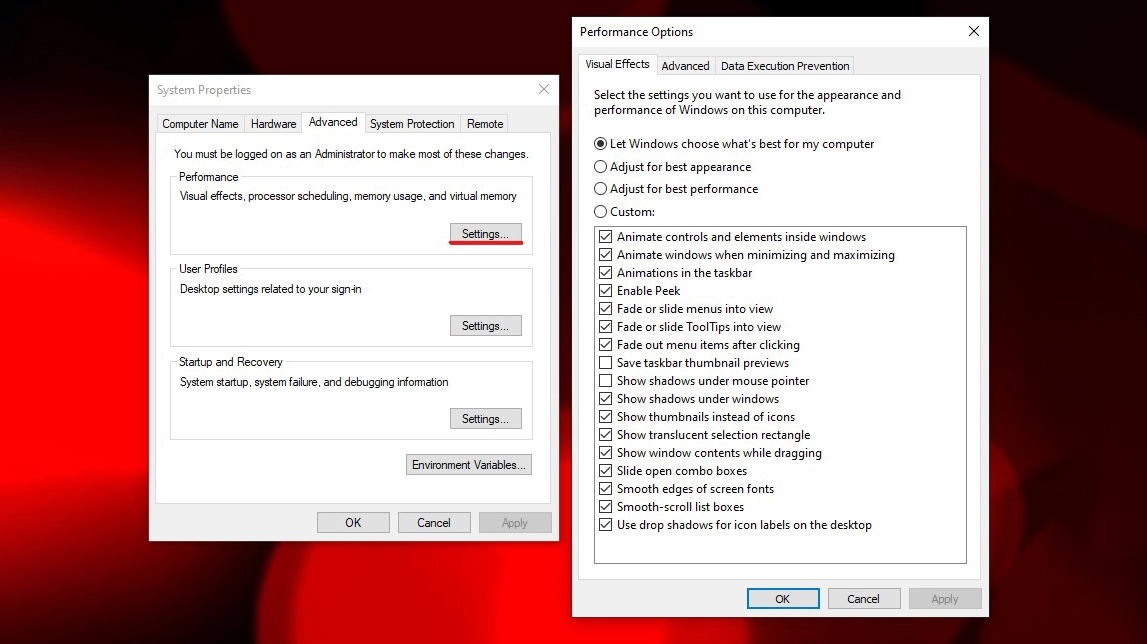The image size is (1147, 644).
Task: Click OK in System Properties window
Action: pos(353,523)
